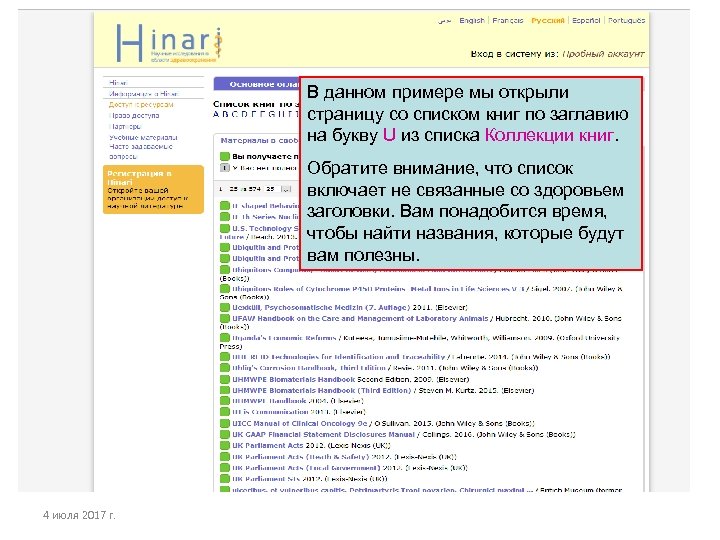Switch language to Español
The image size is (720, 540).
(586, 20)
